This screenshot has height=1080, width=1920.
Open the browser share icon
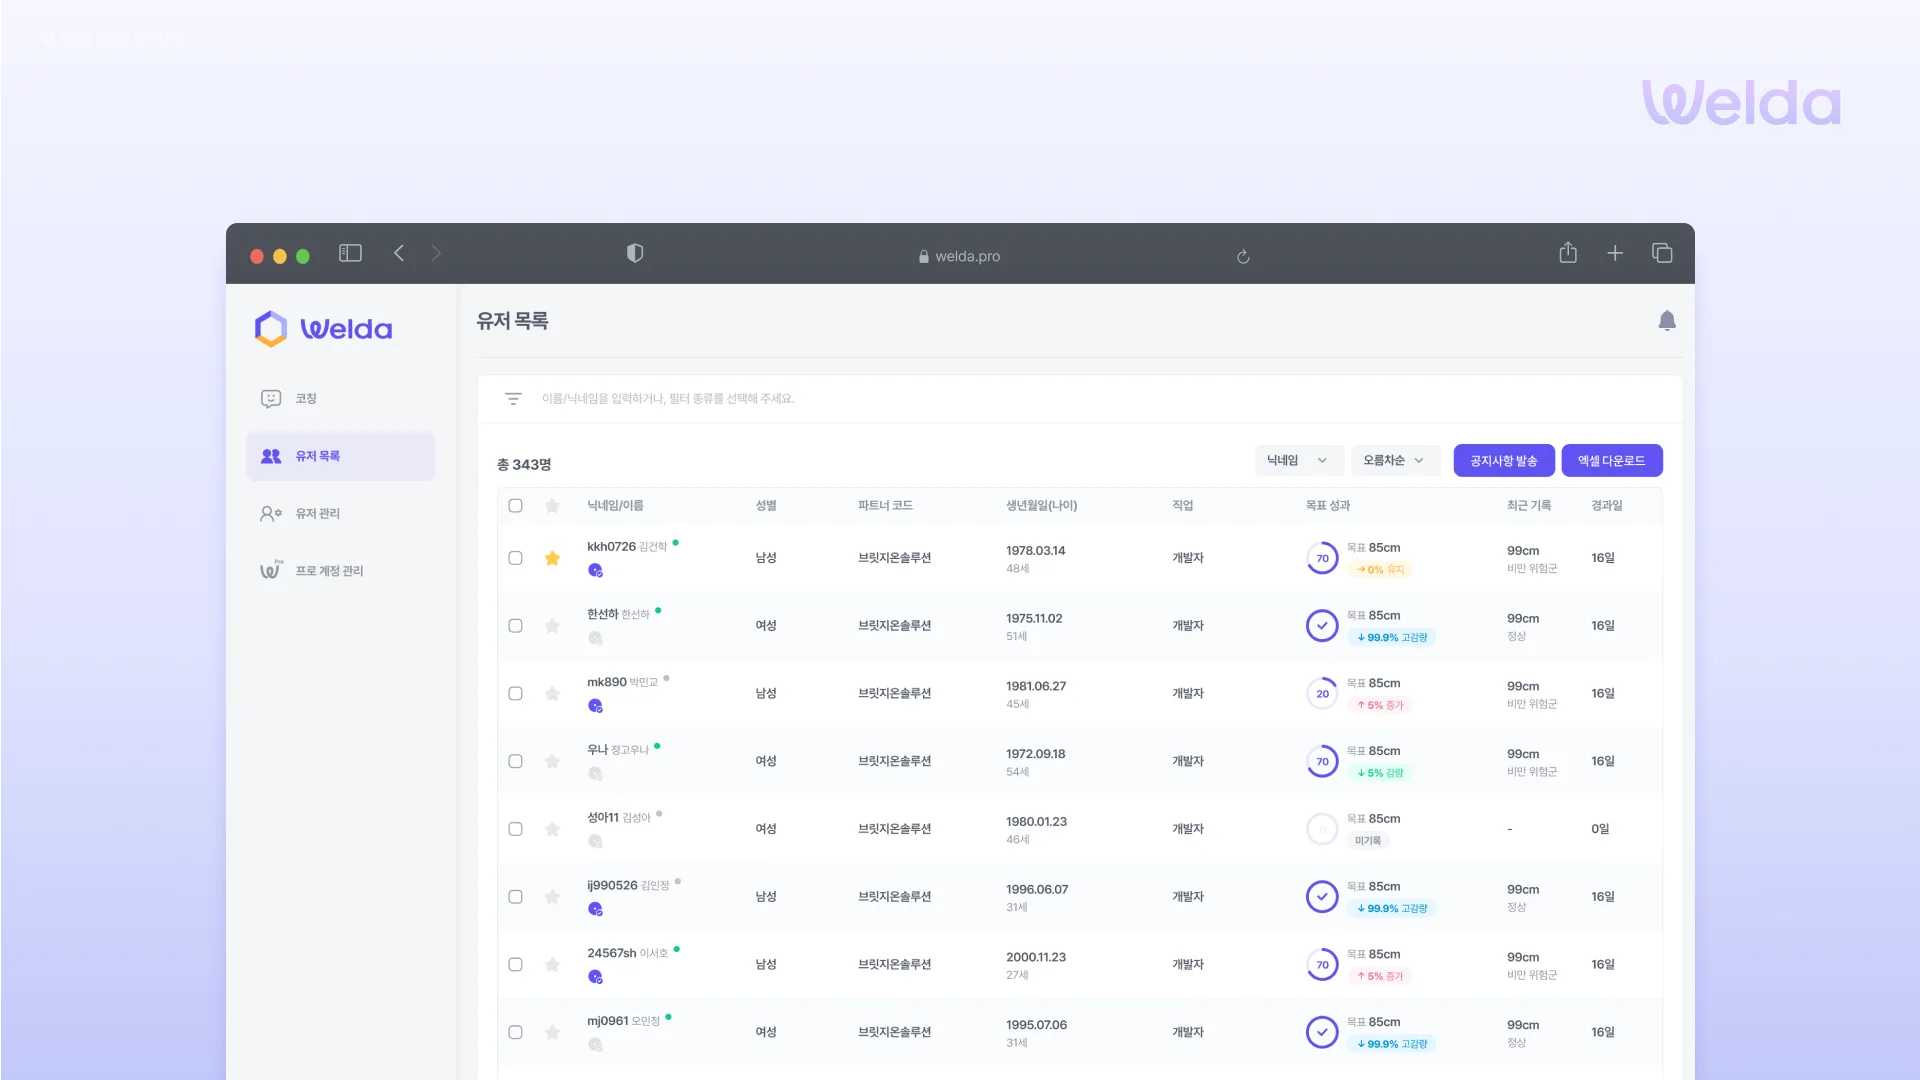(1568, 253)
